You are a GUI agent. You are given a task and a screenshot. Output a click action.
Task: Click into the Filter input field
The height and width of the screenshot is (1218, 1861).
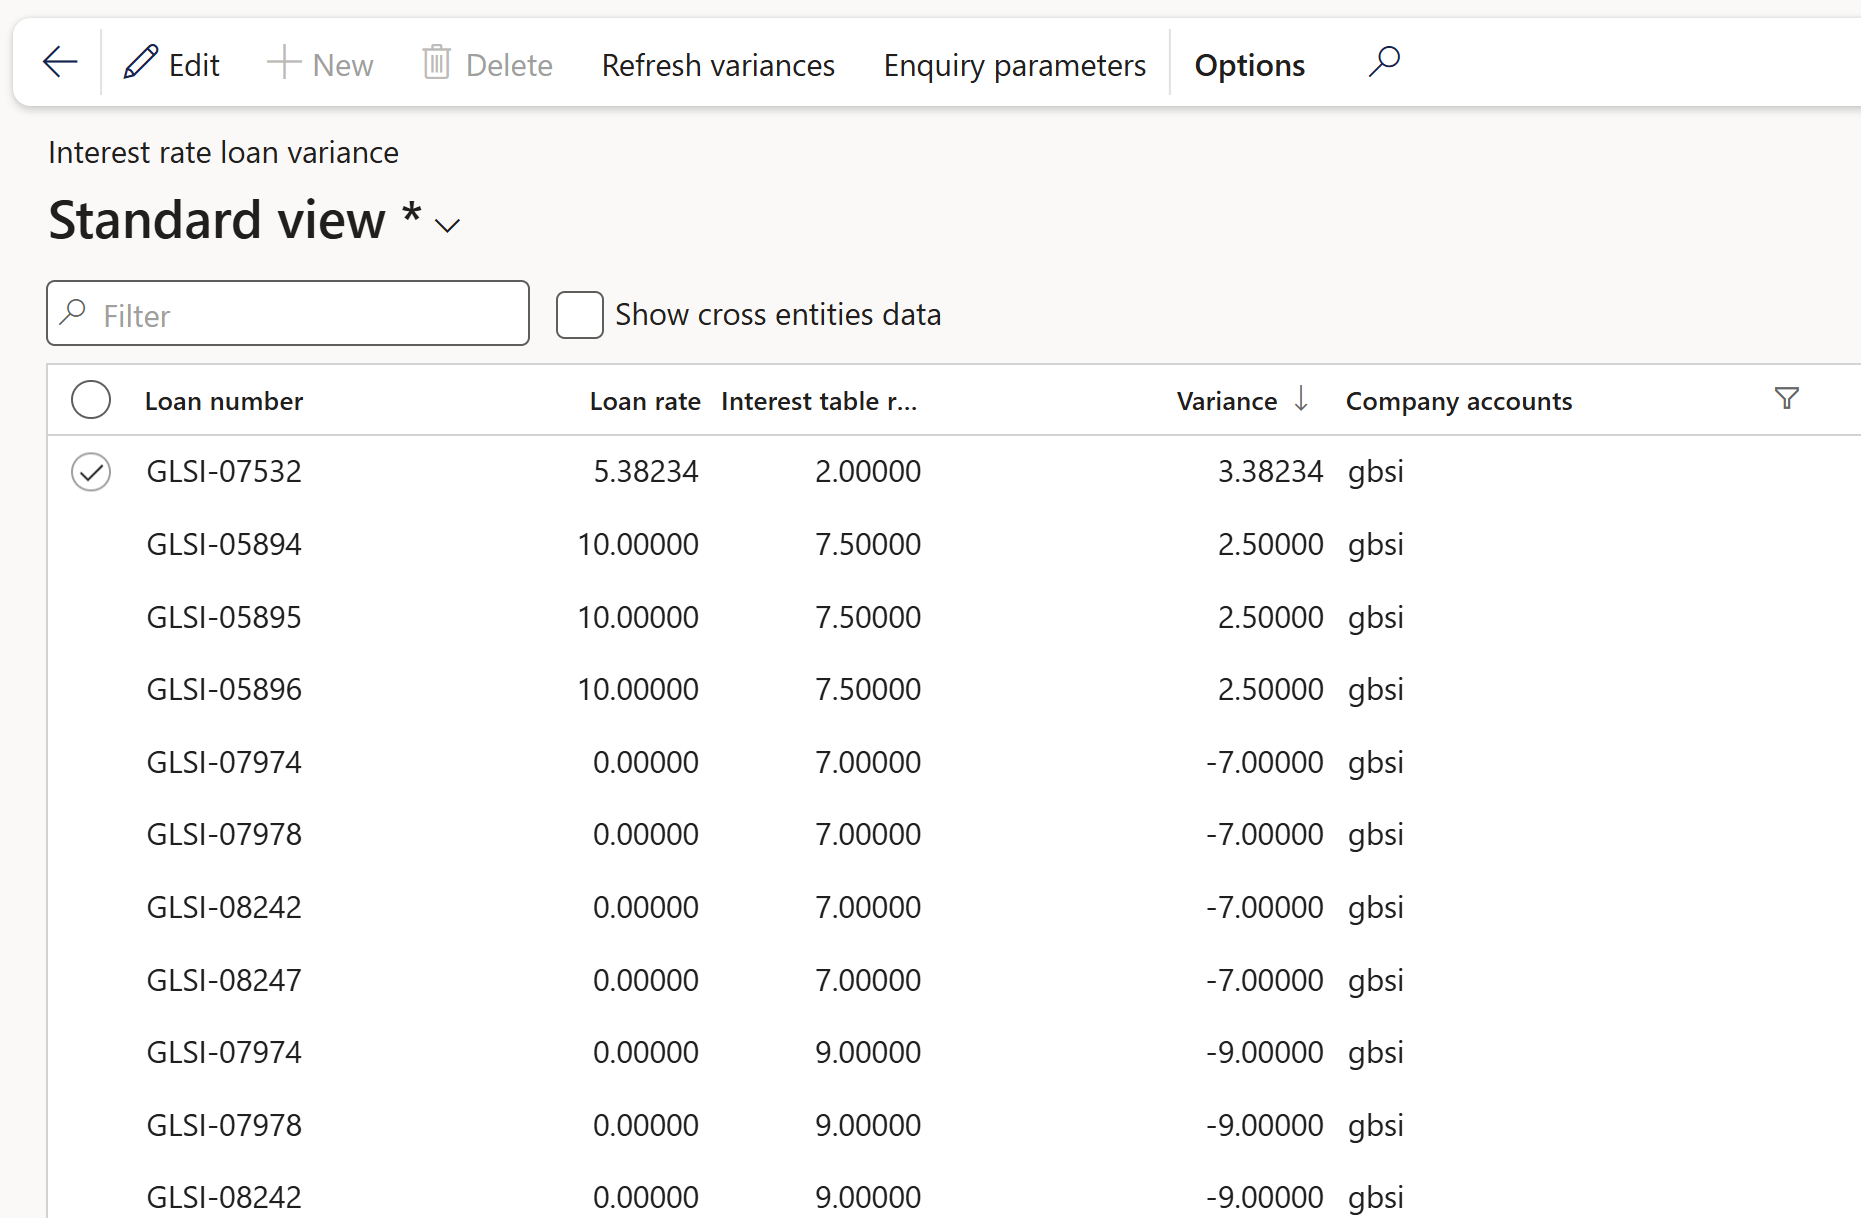click(x=288, y=314)
